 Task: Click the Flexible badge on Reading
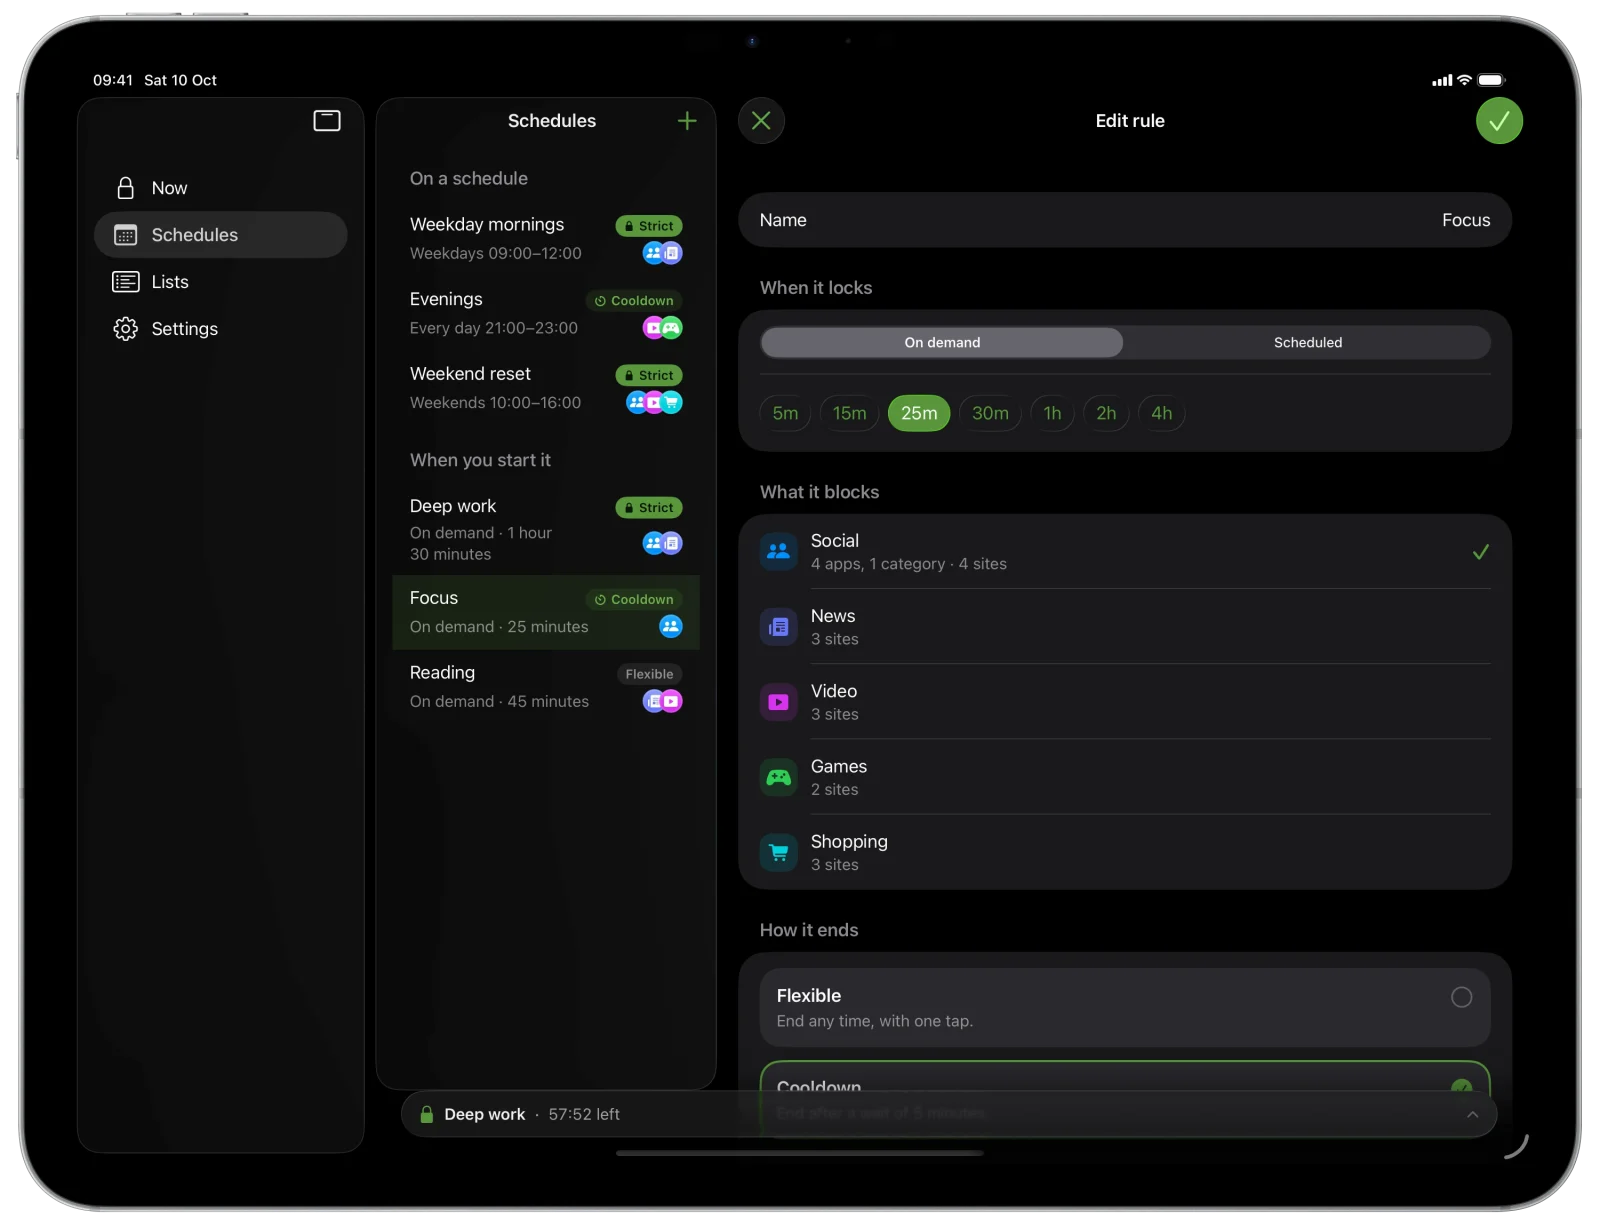[x=649, y=674]
